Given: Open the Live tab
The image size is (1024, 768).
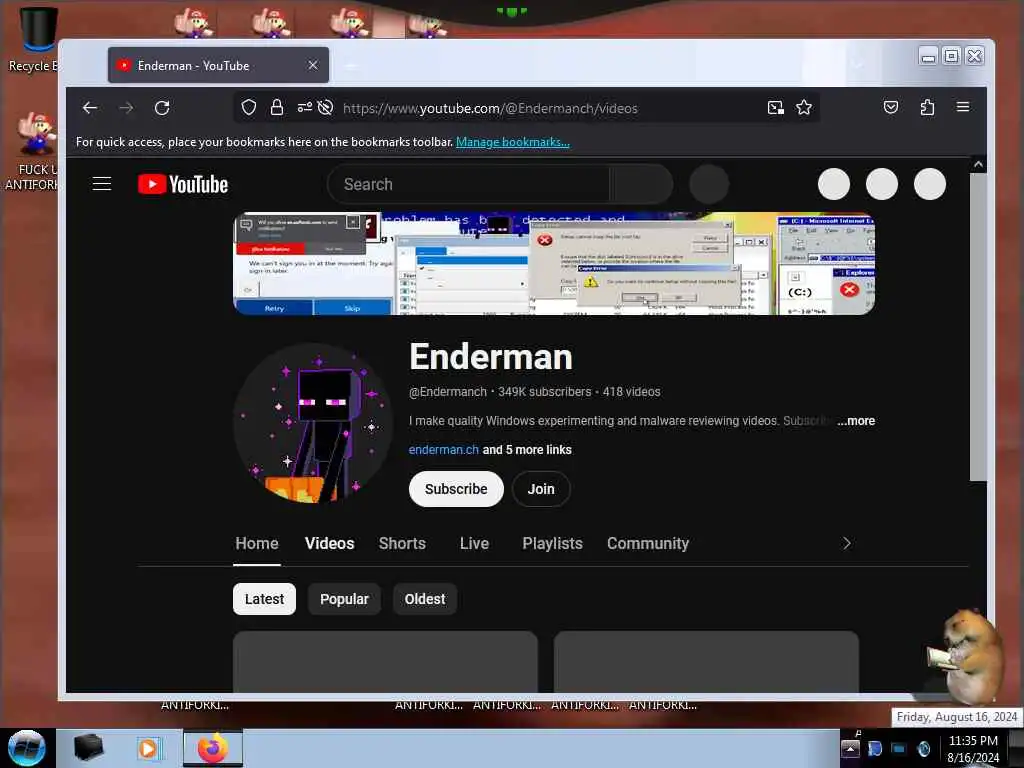Looking at the screenshot, I should tap(474, 543).
